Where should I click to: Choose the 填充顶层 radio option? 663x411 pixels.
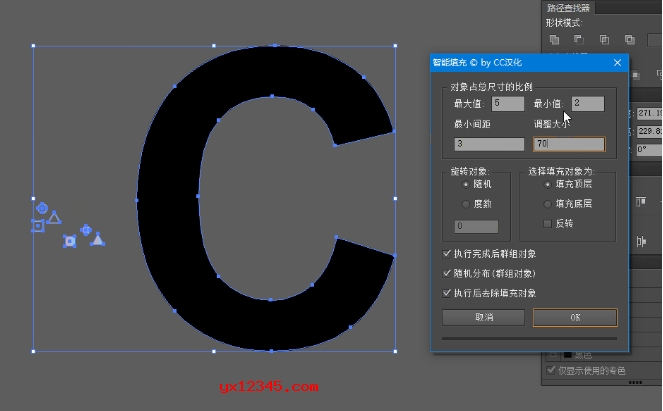[x=546, y=184]
